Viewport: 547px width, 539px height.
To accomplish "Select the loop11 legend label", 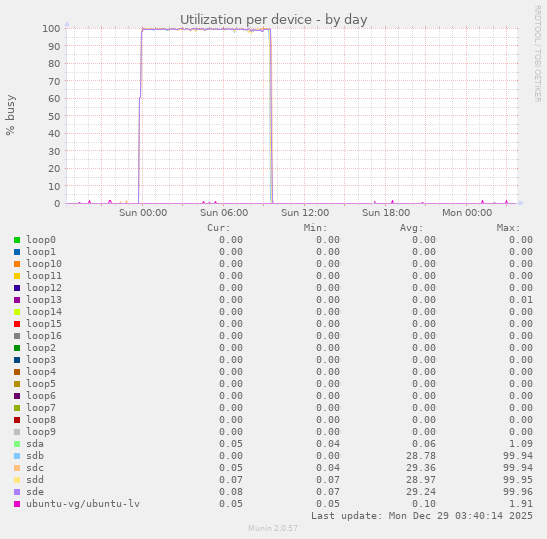I will 44,276.
